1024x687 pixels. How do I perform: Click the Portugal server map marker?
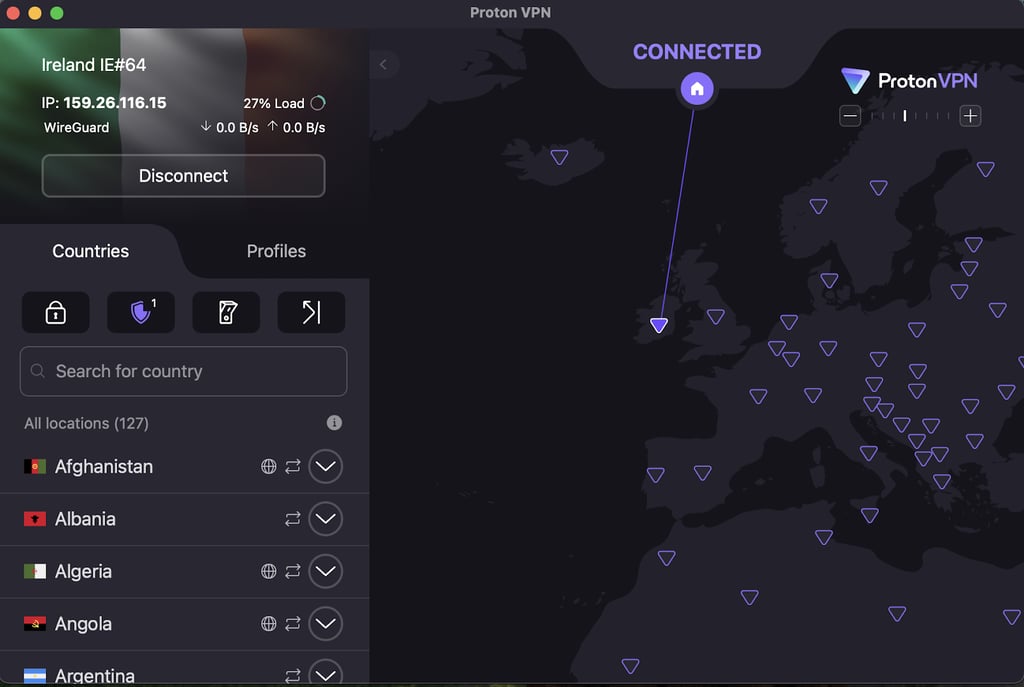(x=656, y=475)
